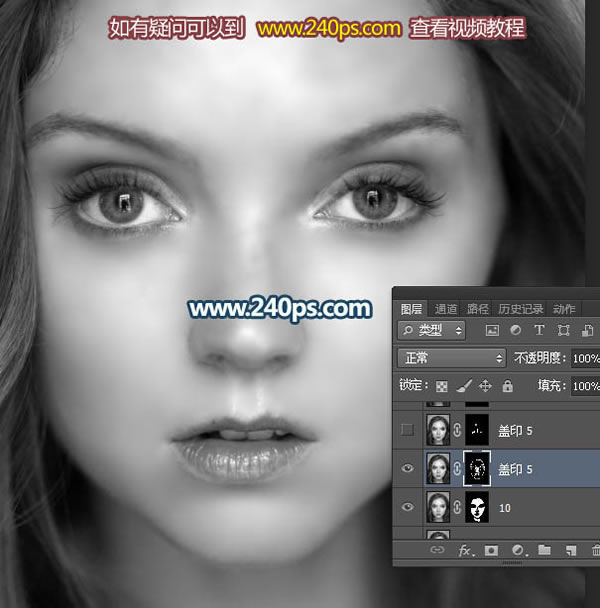The width and height of the screenshot is (600, 608).
Task: Filter layers by pixel image type
Action: coord(492,330)
